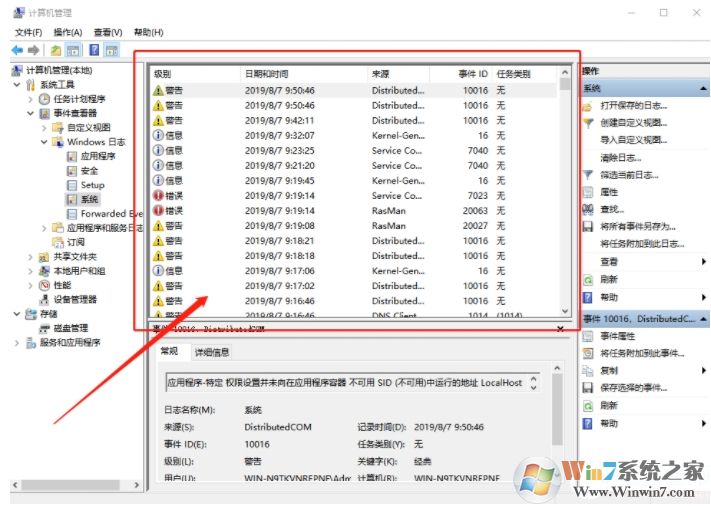The width and height of the screenshot is (711, 506).
Task: Click 查找 in actions pane
Action: 612,209
